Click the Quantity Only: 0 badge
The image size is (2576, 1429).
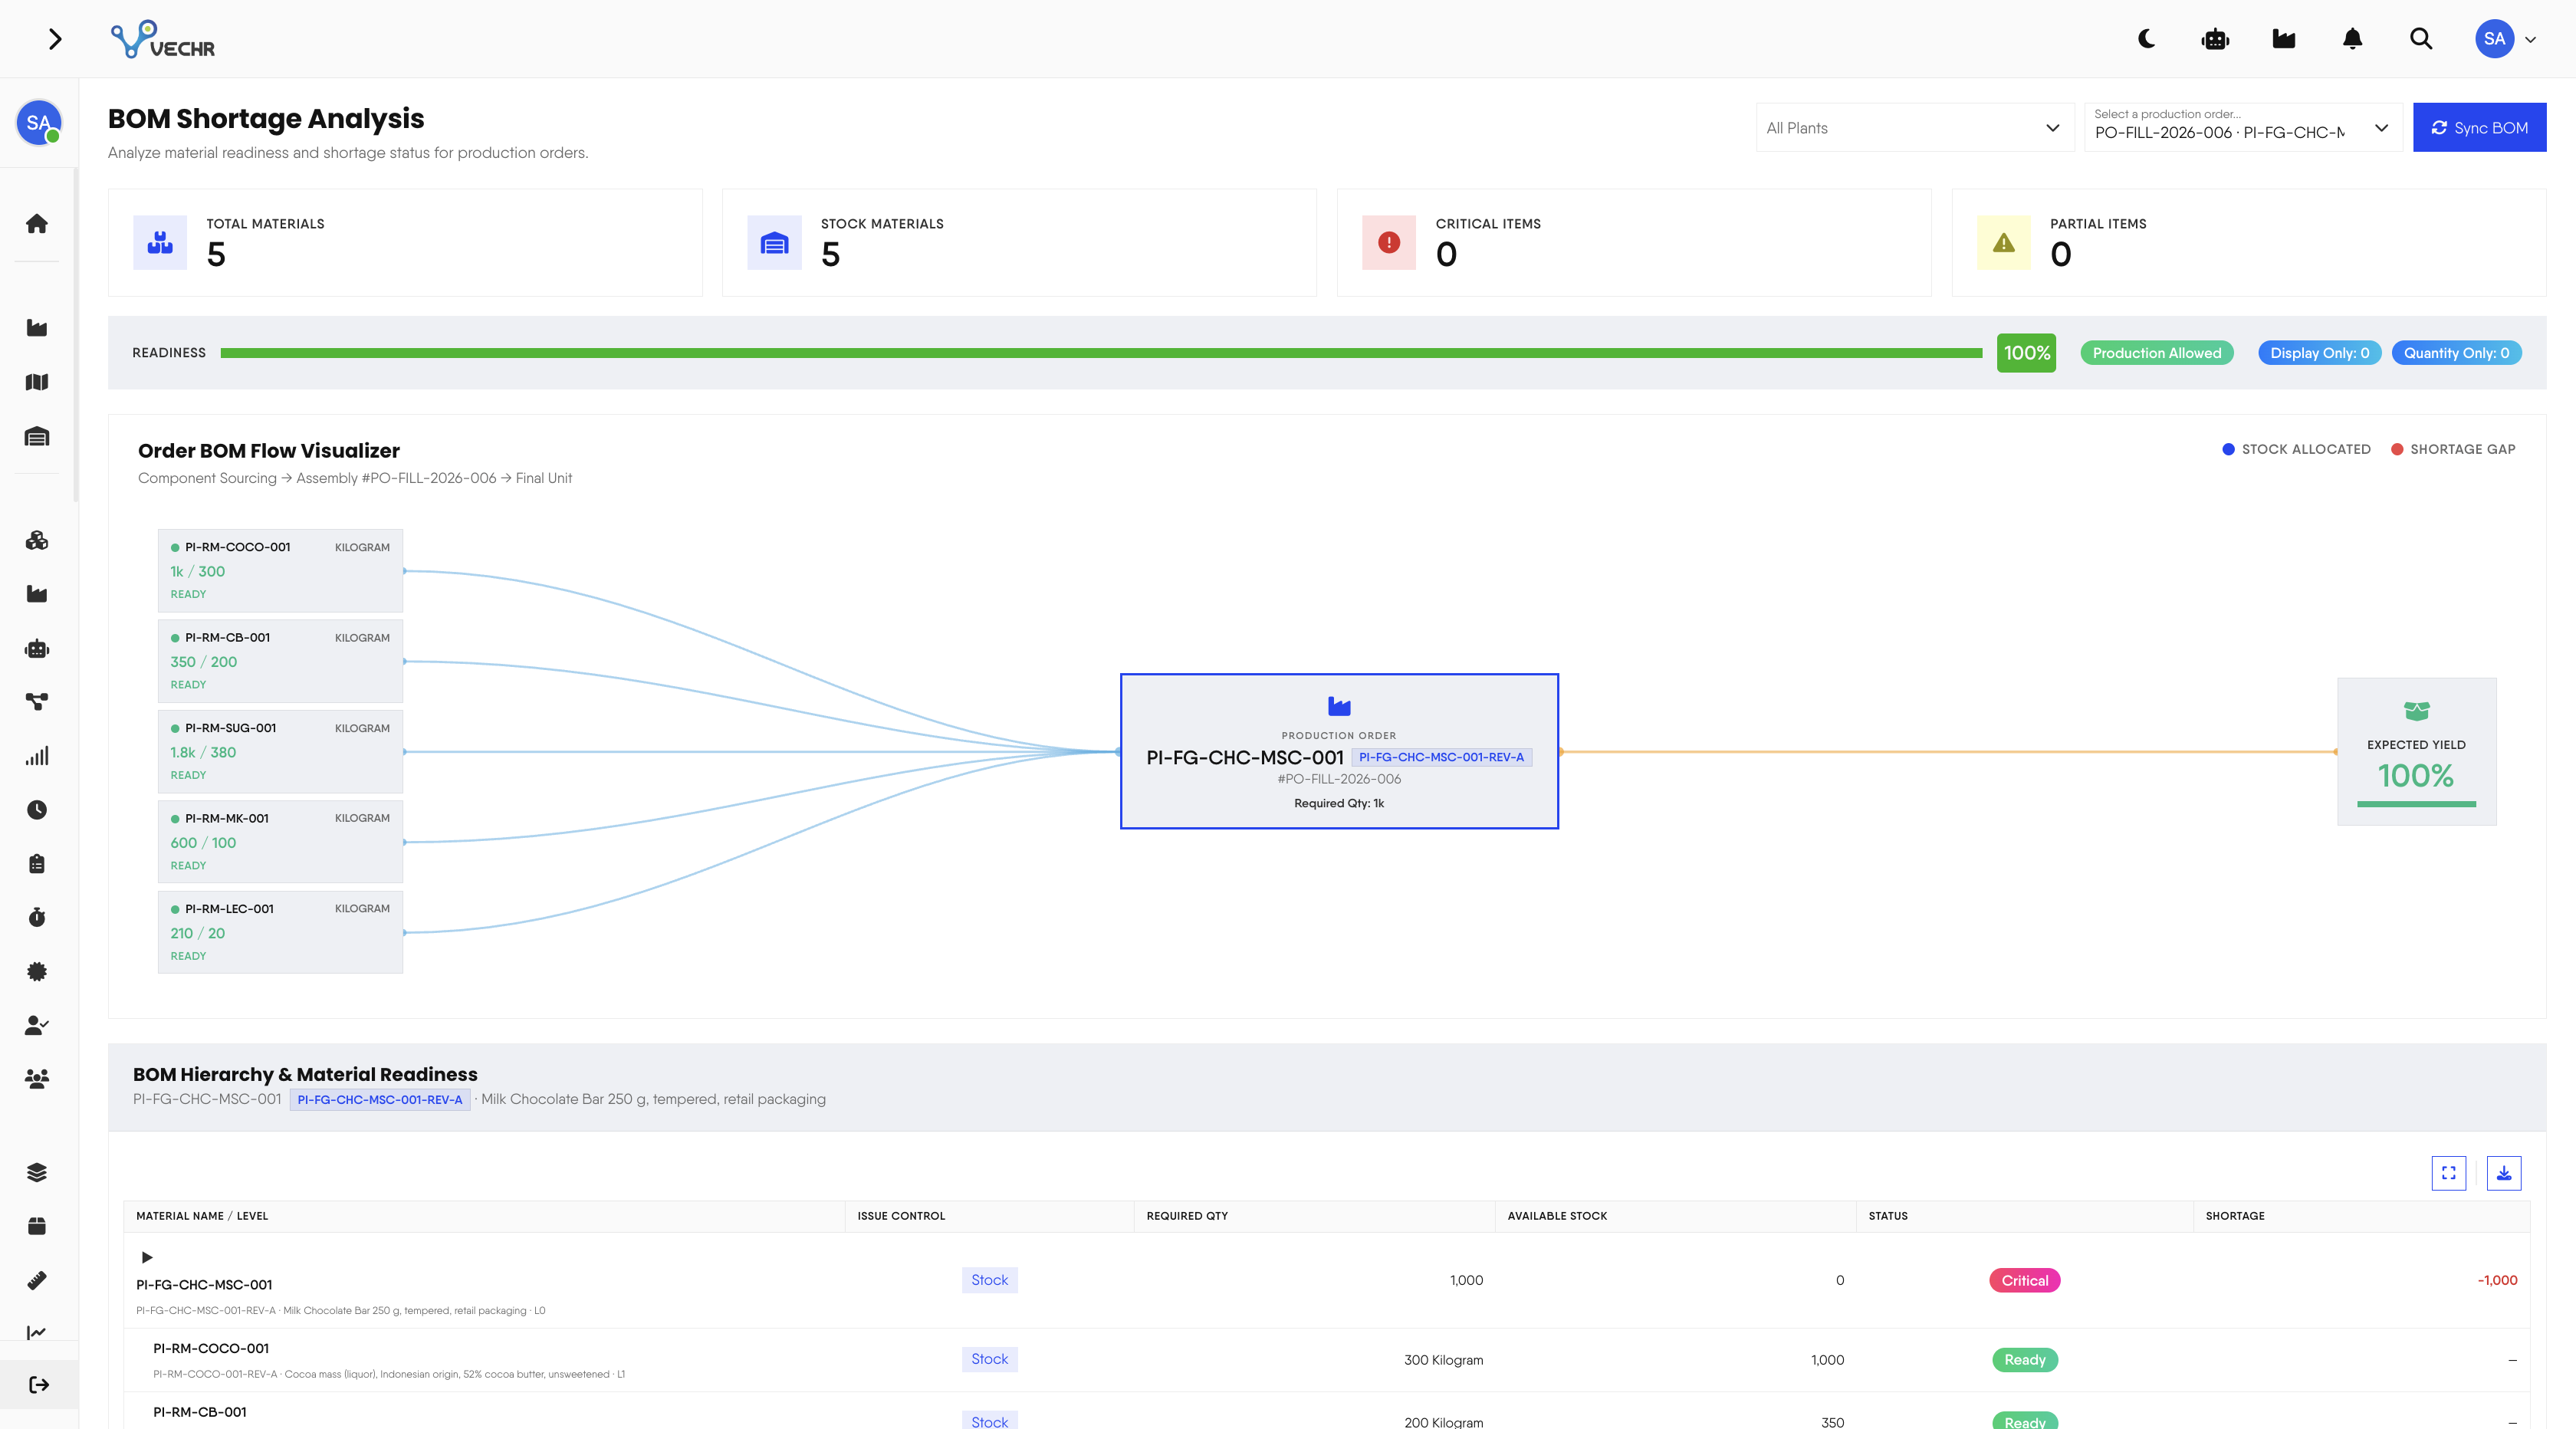pyautogui.click(x=2456, y=353)
